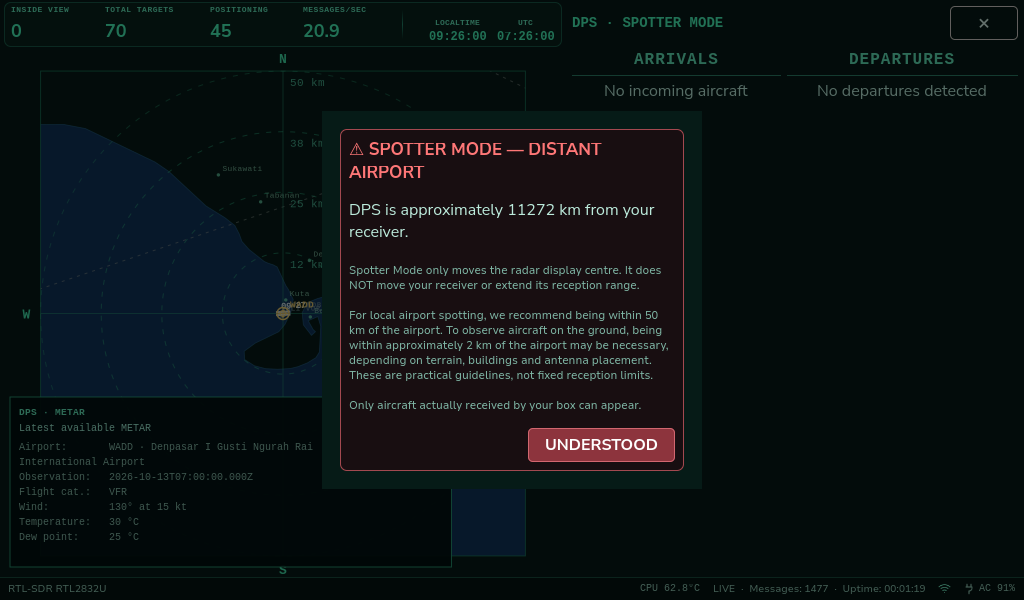This screenshot has width=1024, height=600.
Task: Click the INSIDE VIEW counter value 0
Action: coord(16,31)
